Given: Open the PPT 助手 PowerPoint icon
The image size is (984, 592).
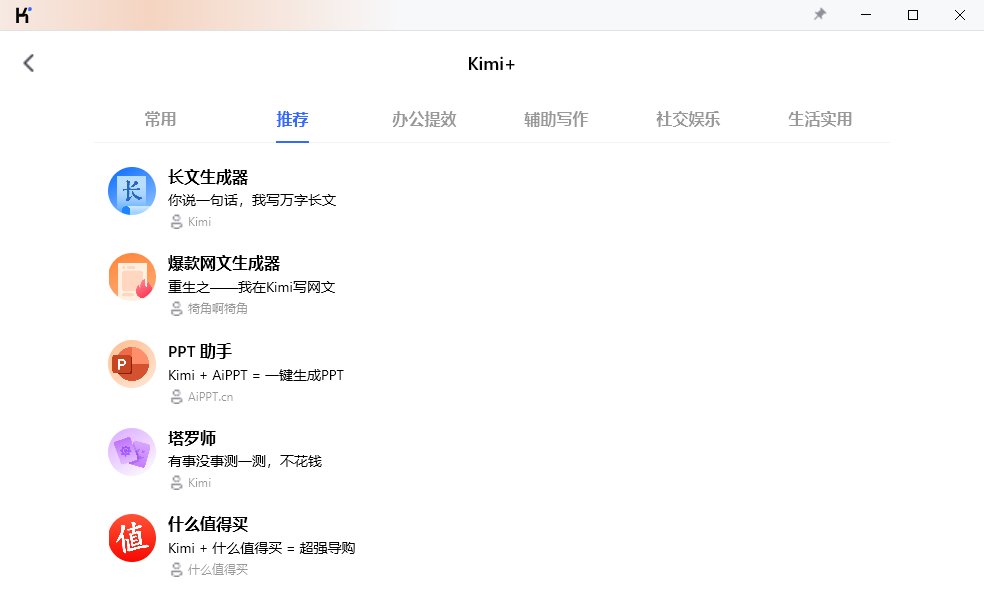Looking at the screenshot, I should pyautogui.click(x=132, y=364).
